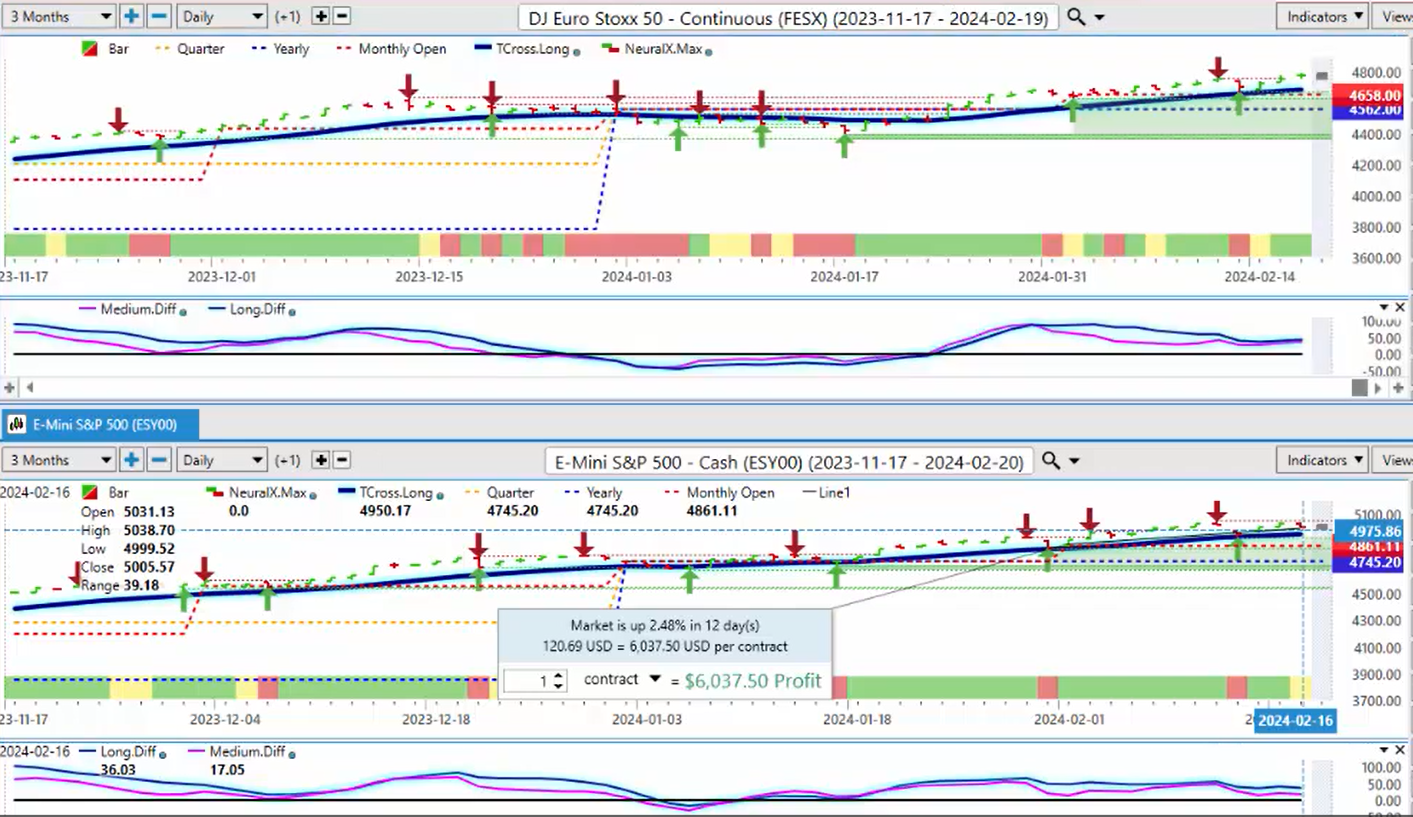This screenshot has width=1413, height=817.
Task: Open Long.Diff settings dot in FESX indicator panel
Action: (x=293, y=311)
